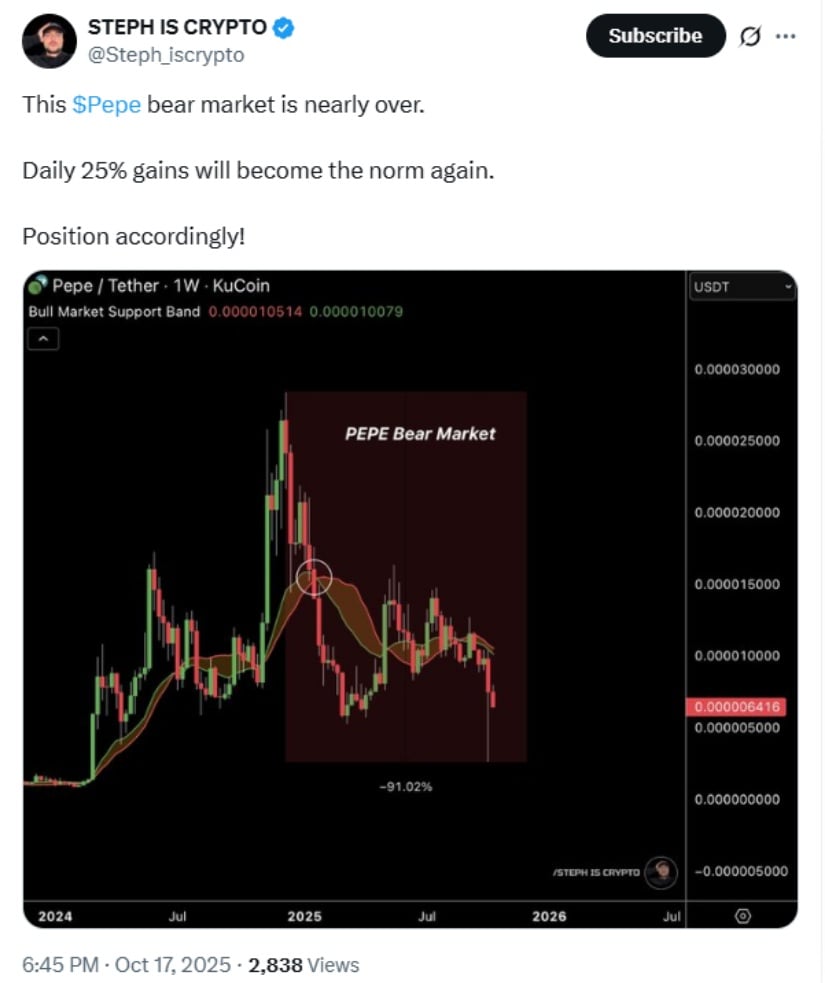
Task: Click the red 0.000006416 price label
Action: [738, 707]
